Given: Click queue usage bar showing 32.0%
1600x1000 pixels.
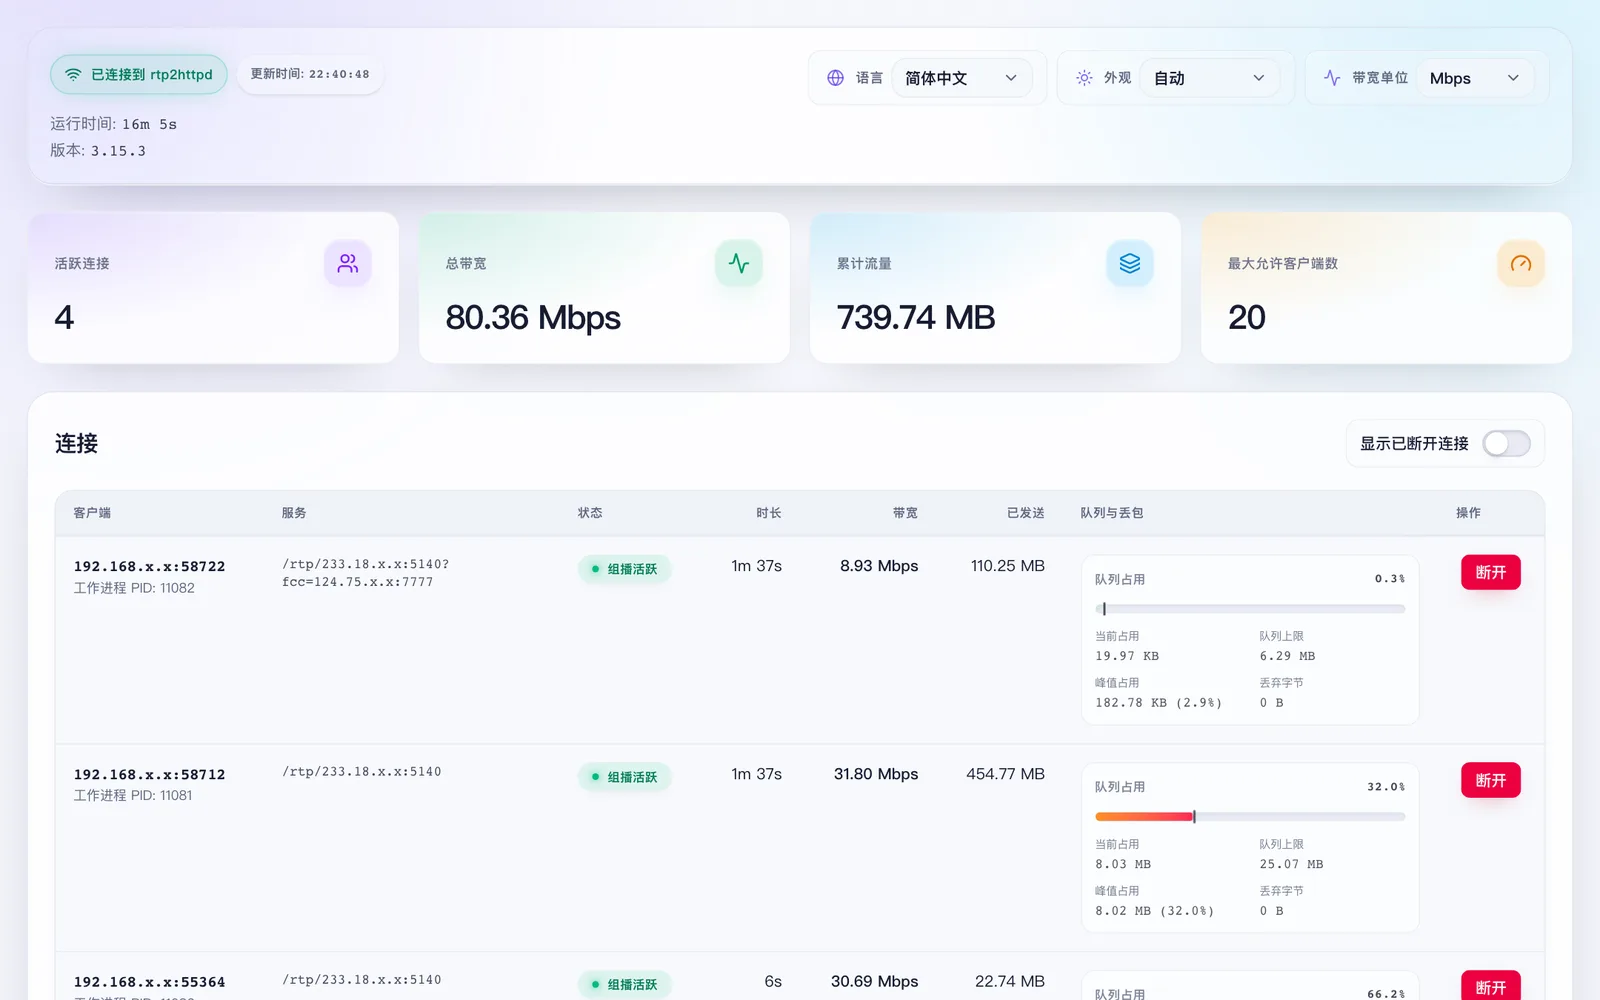Looking at the screenshot, I should [x=1250, y=817].
